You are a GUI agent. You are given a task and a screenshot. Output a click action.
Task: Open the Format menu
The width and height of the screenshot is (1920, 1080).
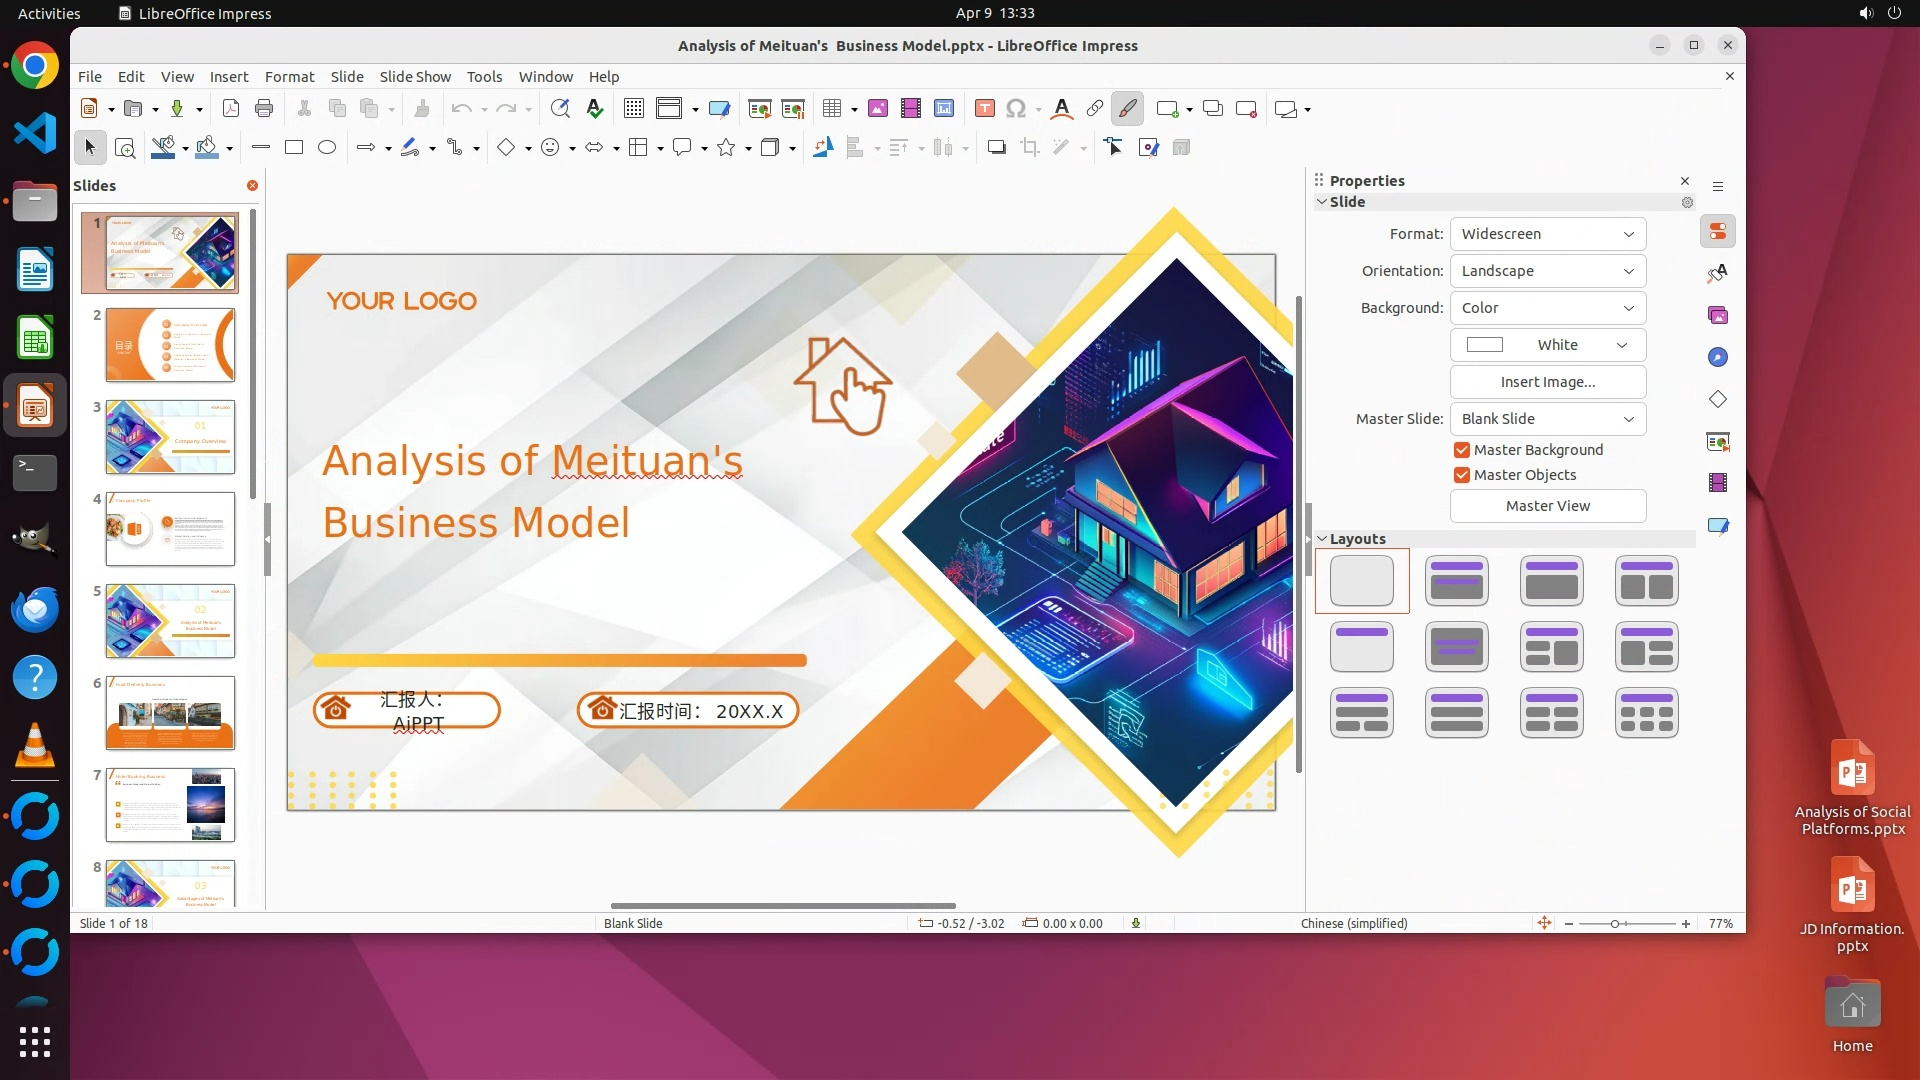pyautogui.click(x=289, y=77)
